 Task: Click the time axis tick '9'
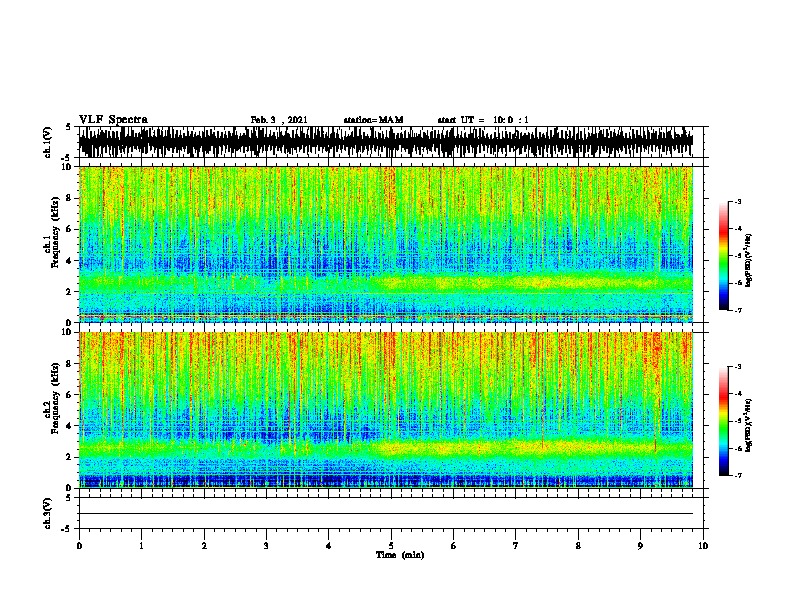coord(640,546)
